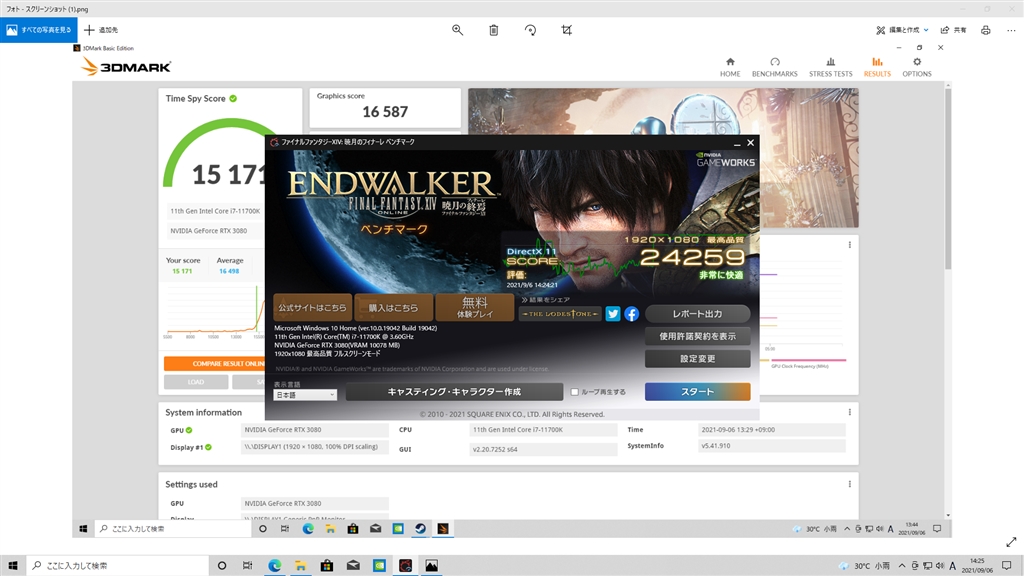Select the RESULTS tab in 3DMark

(x=877, y=67)
